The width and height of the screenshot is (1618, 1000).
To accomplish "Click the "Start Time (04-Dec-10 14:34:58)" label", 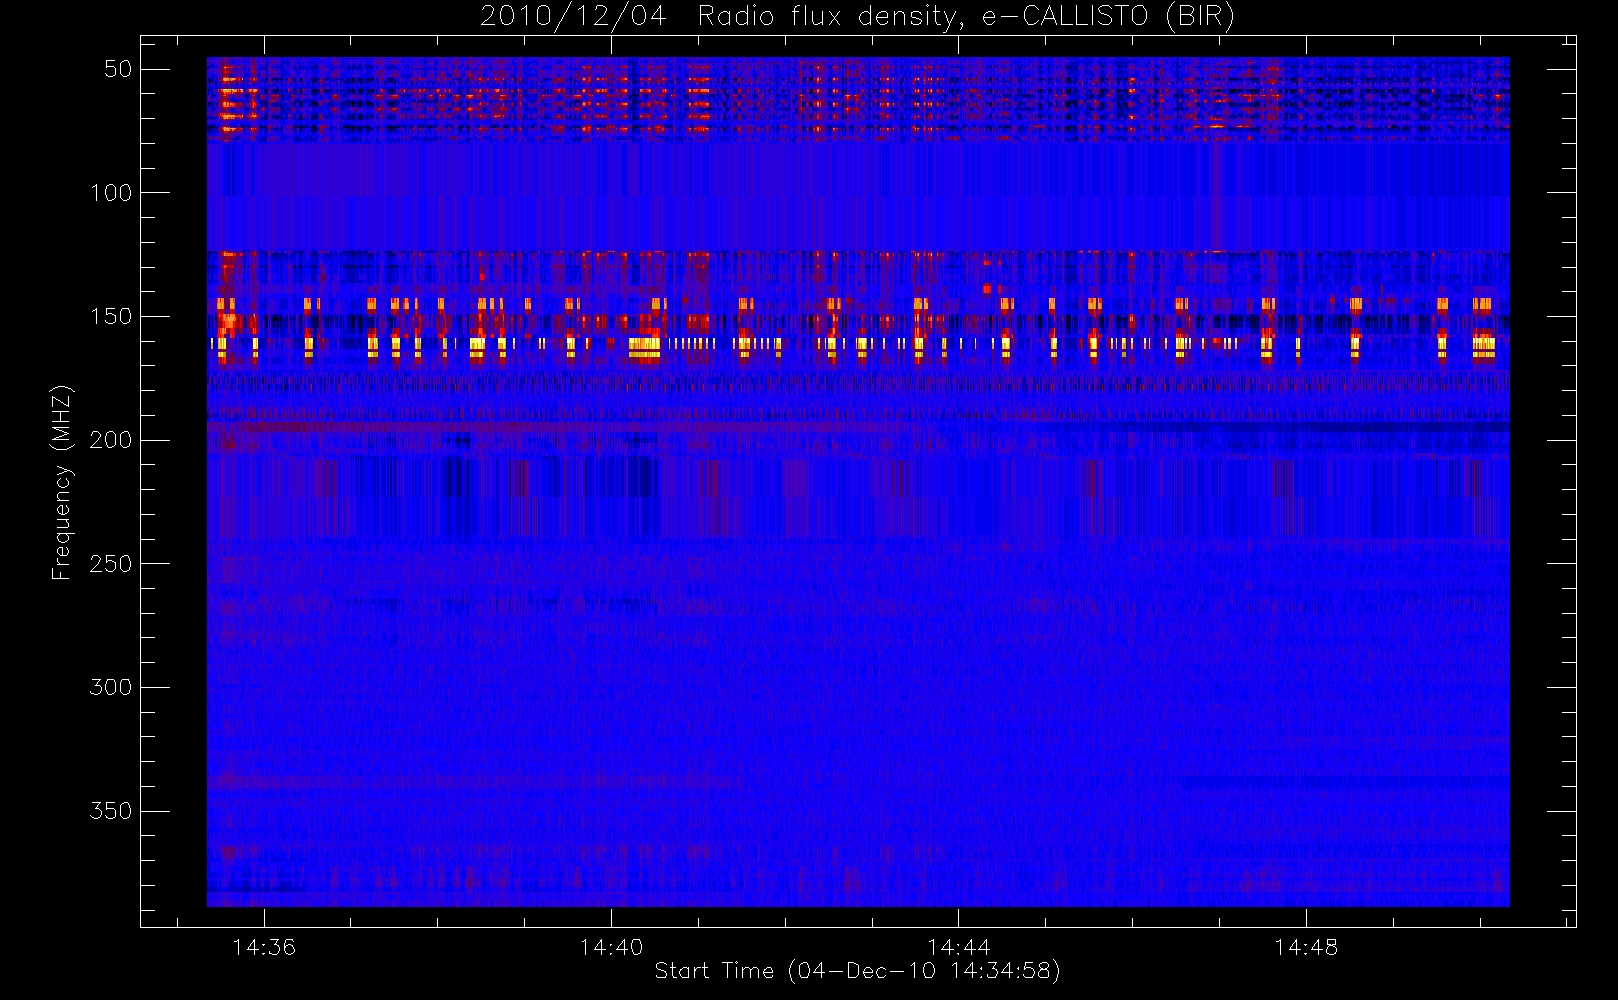I will pyautogui.click(x=857, y=971).
